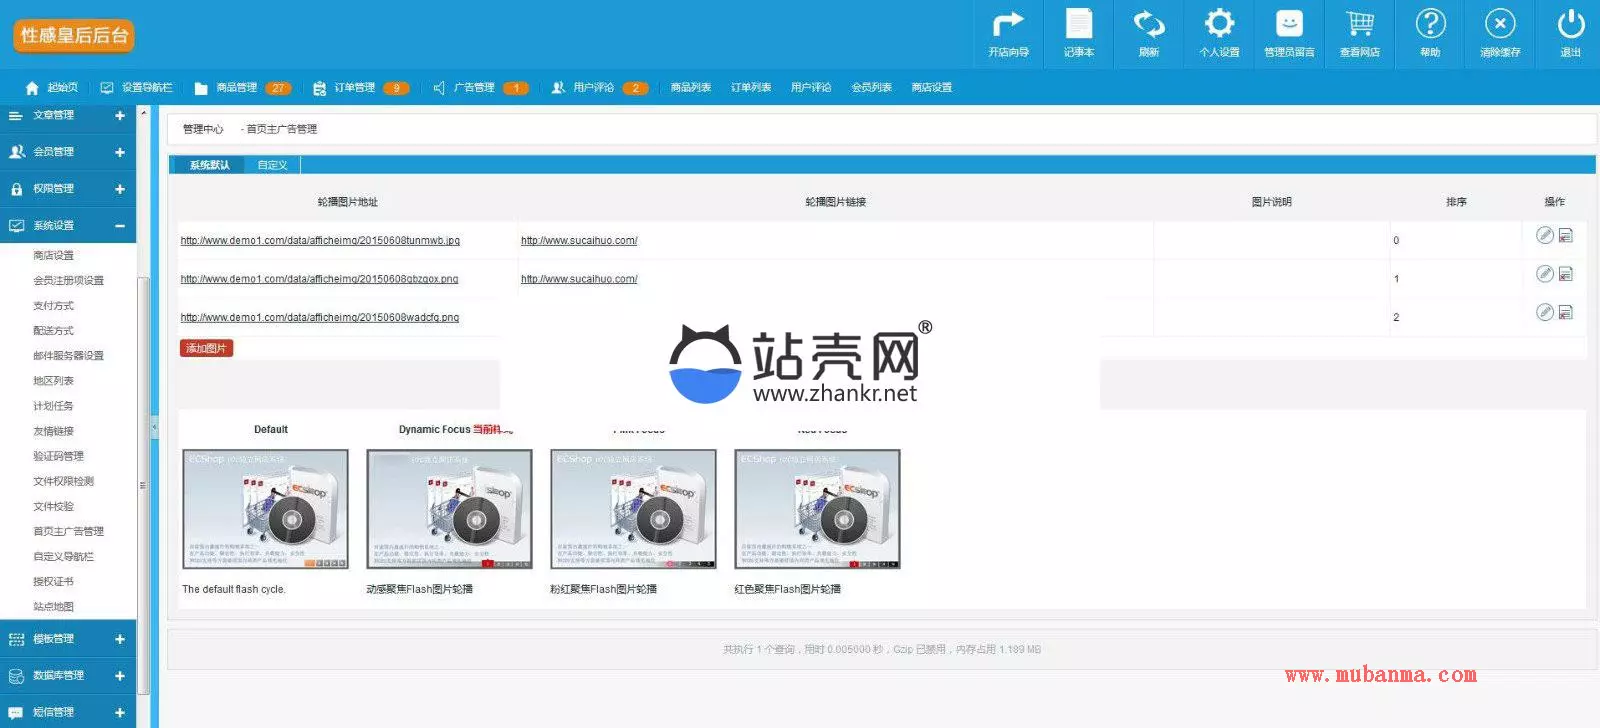
Task: Open 个人设置 gear icon
Action: click(x=1219, y=33)
